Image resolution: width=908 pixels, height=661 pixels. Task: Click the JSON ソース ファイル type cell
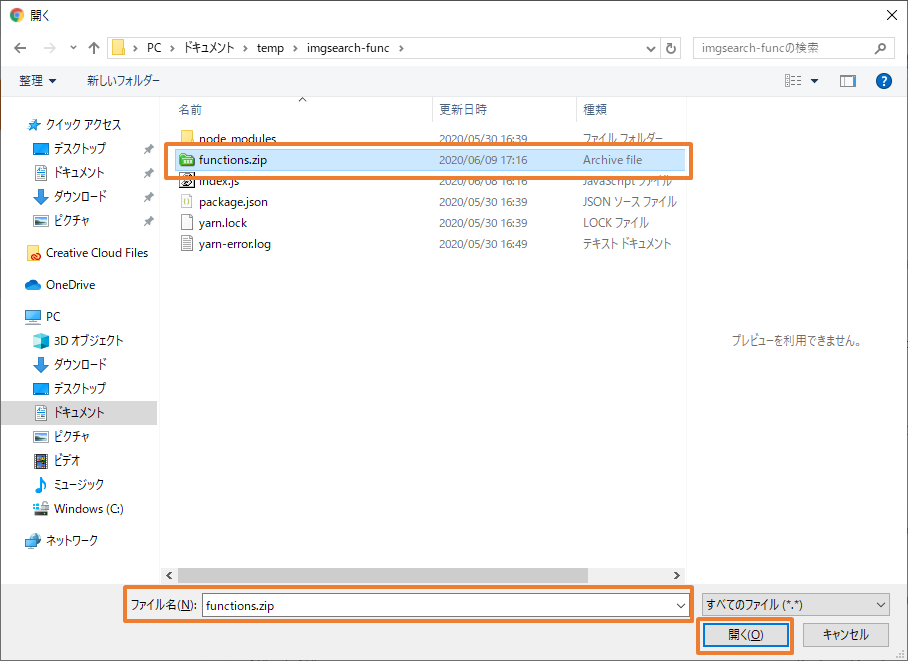point(629,202)
